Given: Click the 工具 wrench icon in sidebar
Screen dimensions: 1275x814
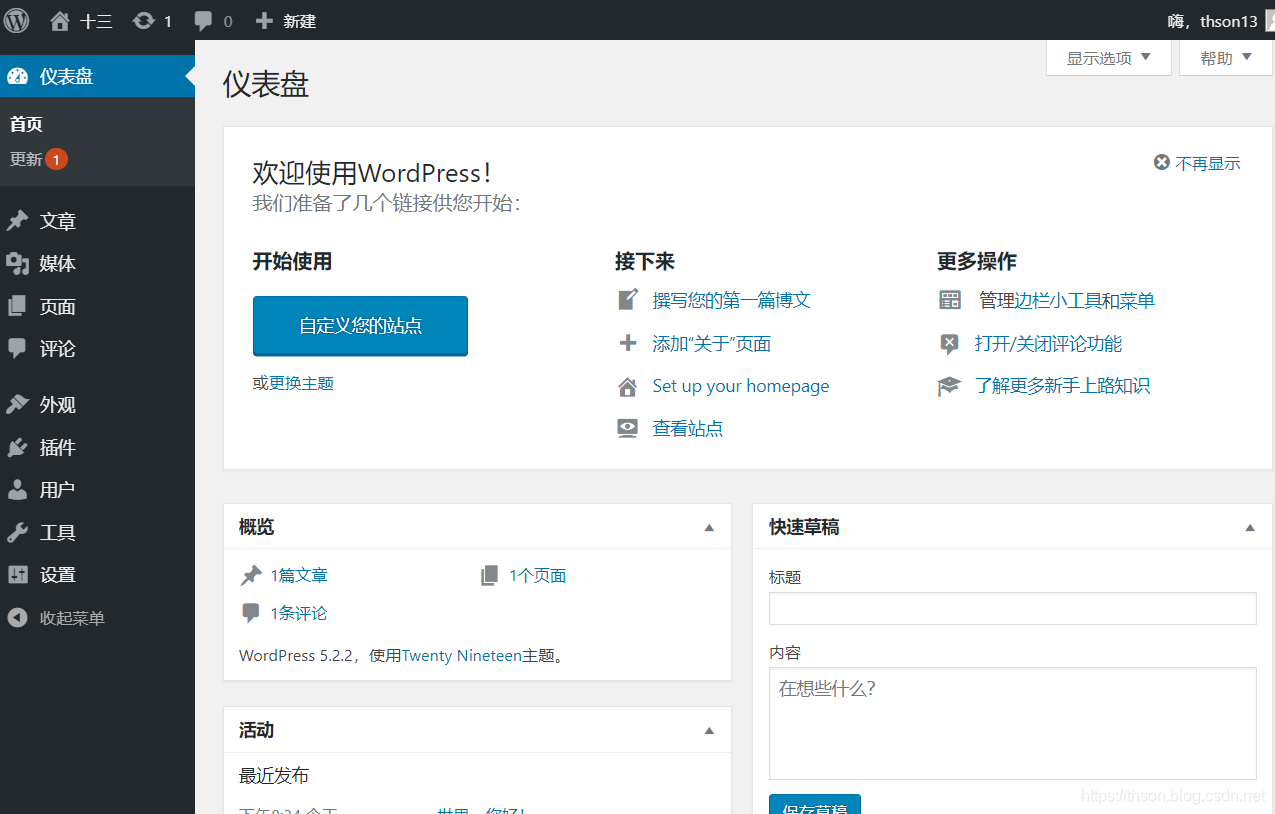Looking at the screenshot, I should (x=17, y=532).
